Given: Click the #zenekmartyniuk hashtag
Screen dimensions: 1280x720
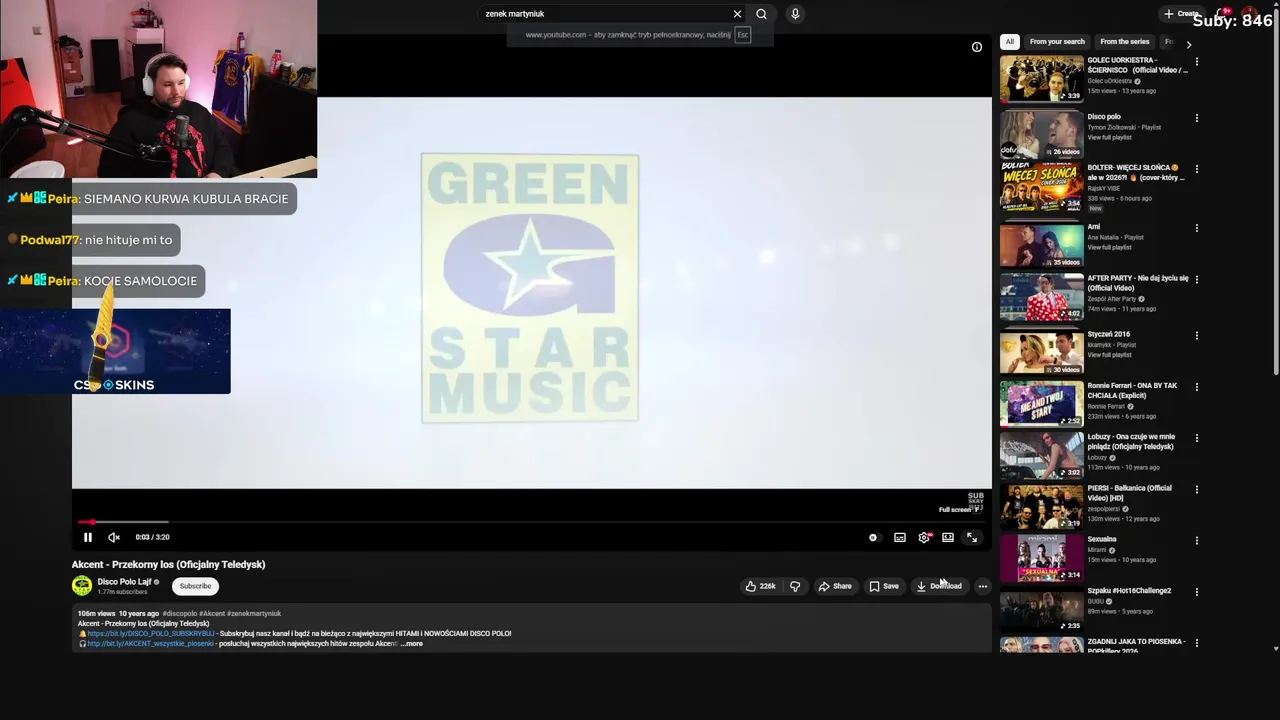Looking at the screenshot, I should tap(254, 614).
